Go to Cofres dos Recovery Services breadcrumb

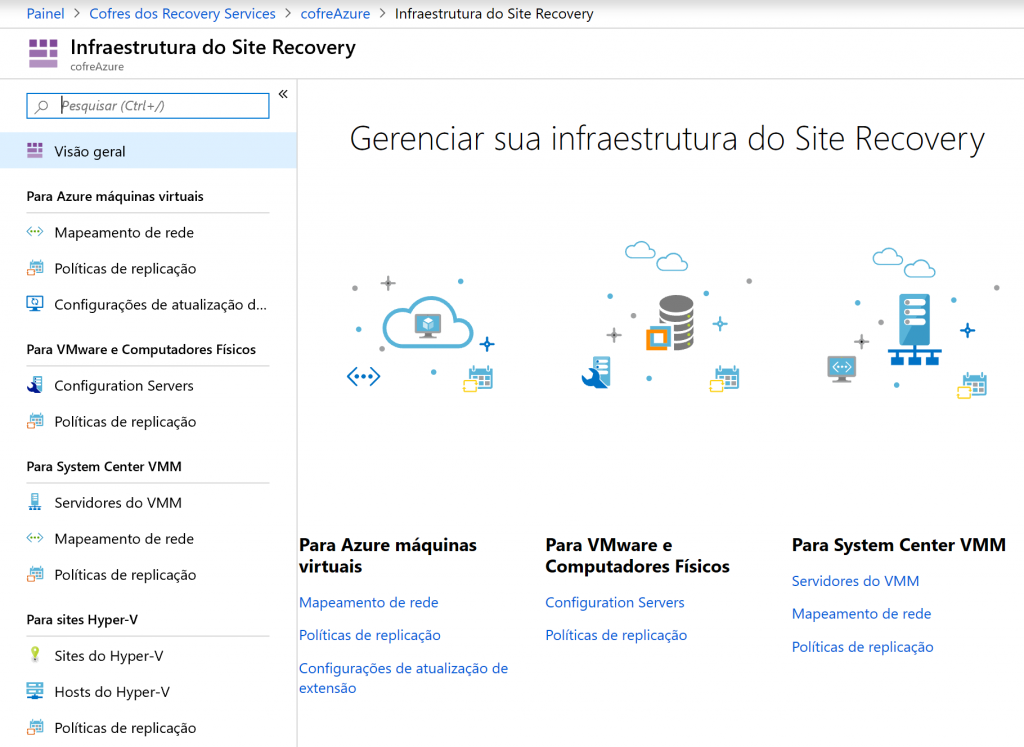pos(182,14)
